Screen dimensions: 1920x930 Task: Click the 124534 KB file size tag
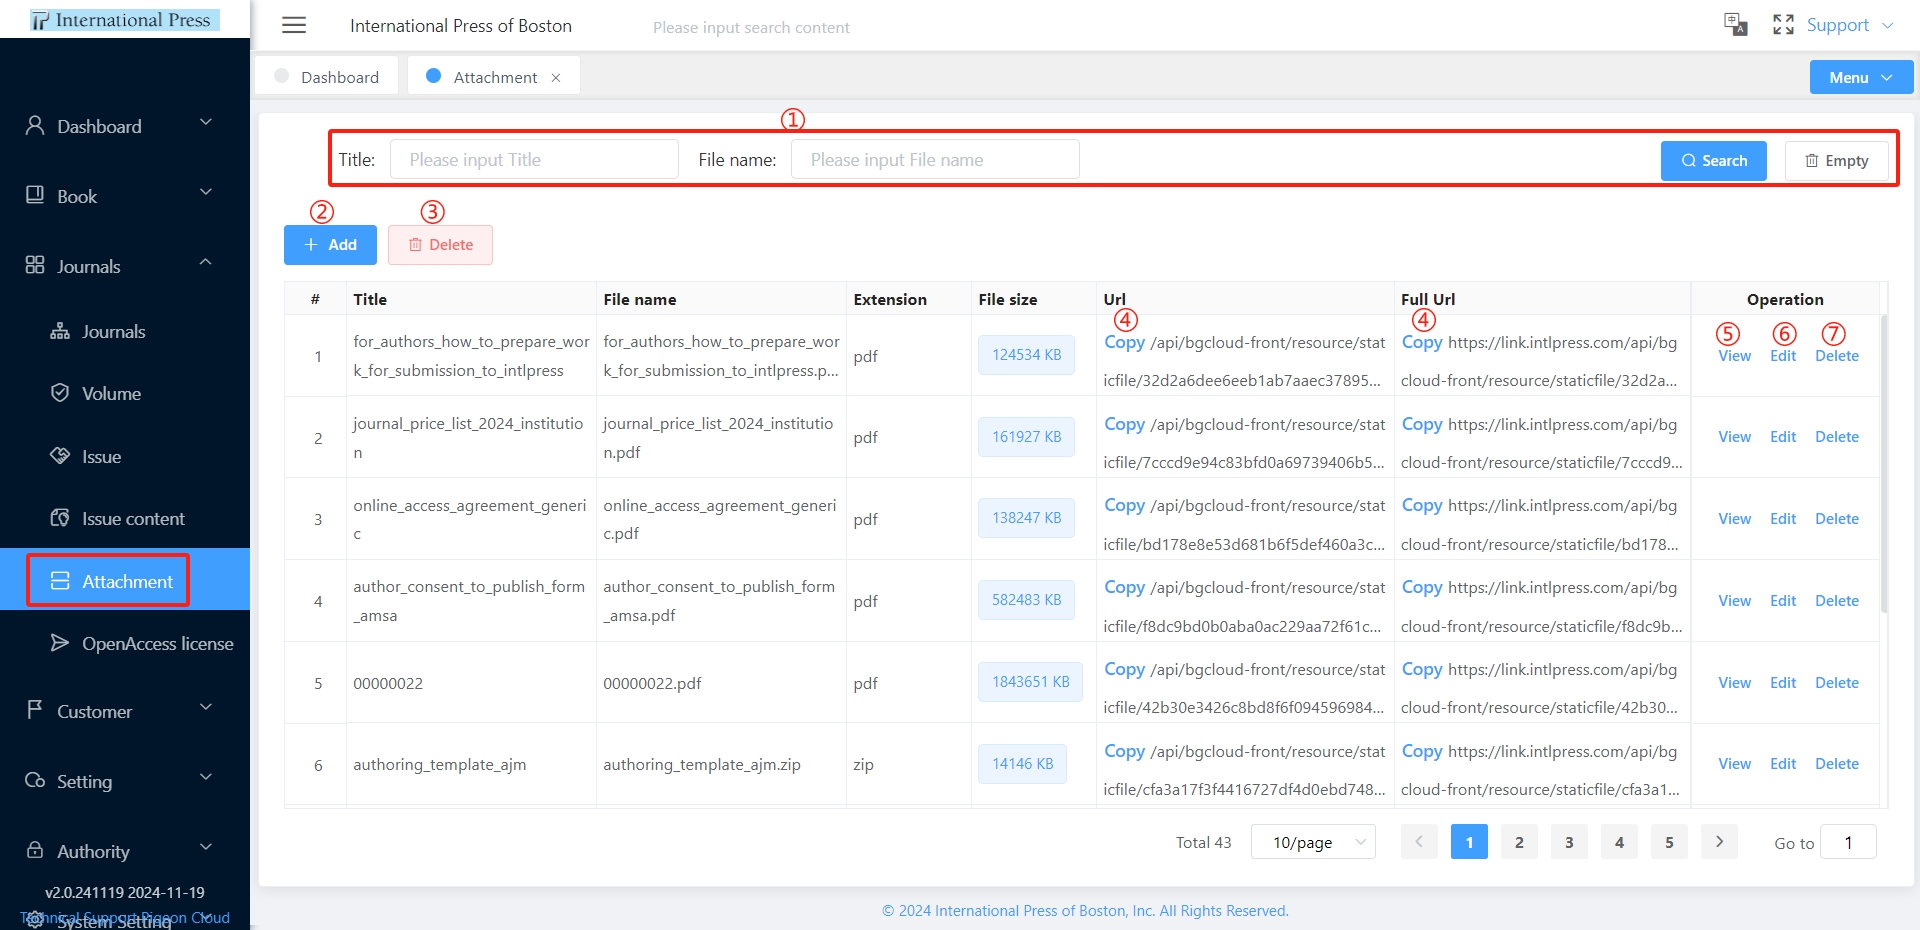(1026, 354)
